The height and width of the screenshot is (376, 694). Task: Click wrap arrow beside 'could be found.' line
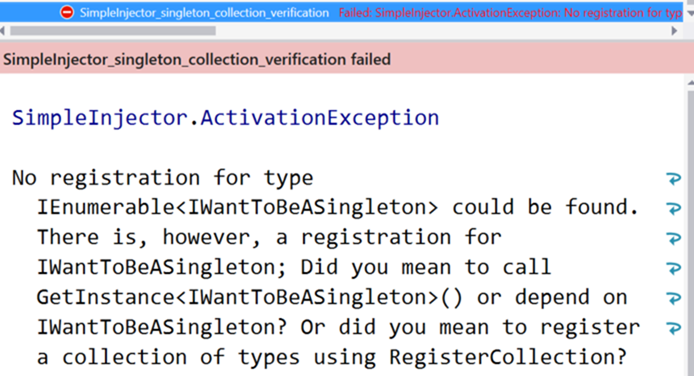click(x=674, y=208)
